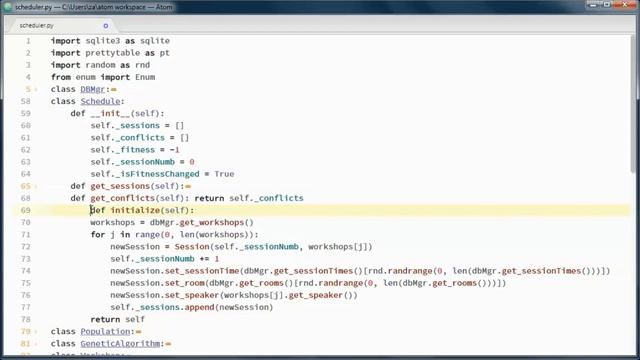Click the modified dot on scheduler.py tab
The height and width of the screenshot is (360, 640).
(106, 26)
